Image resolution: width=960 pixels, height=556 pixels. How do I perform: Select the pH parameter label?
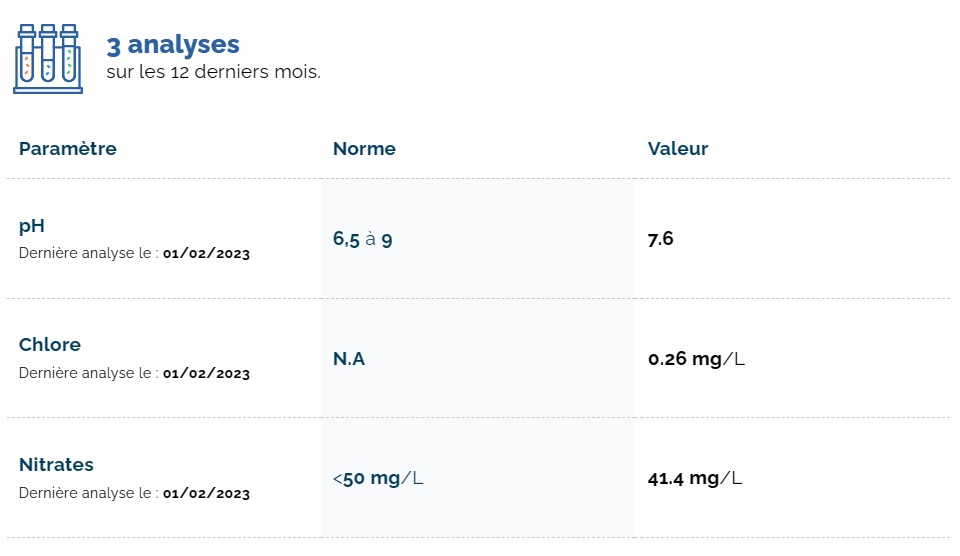coord(32,225)
